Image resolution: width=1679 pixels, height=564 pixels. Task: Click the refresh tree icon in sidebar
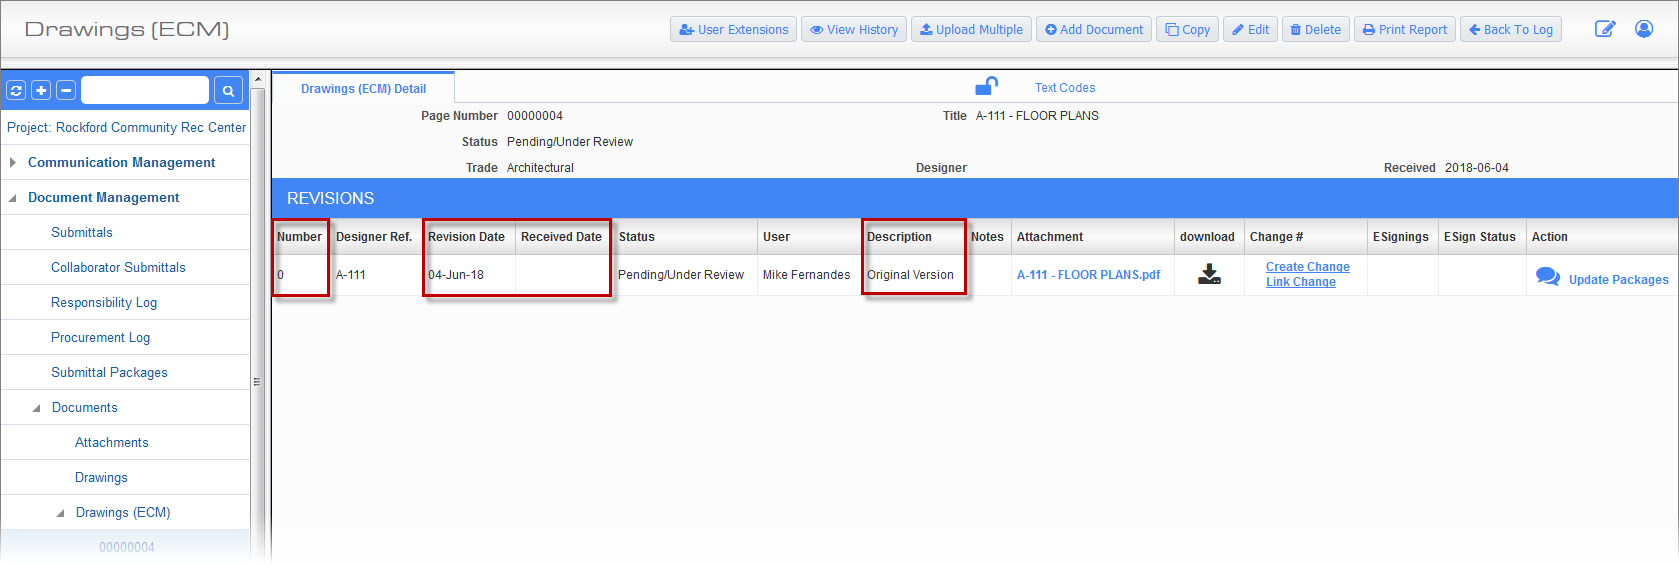[16, 91]
